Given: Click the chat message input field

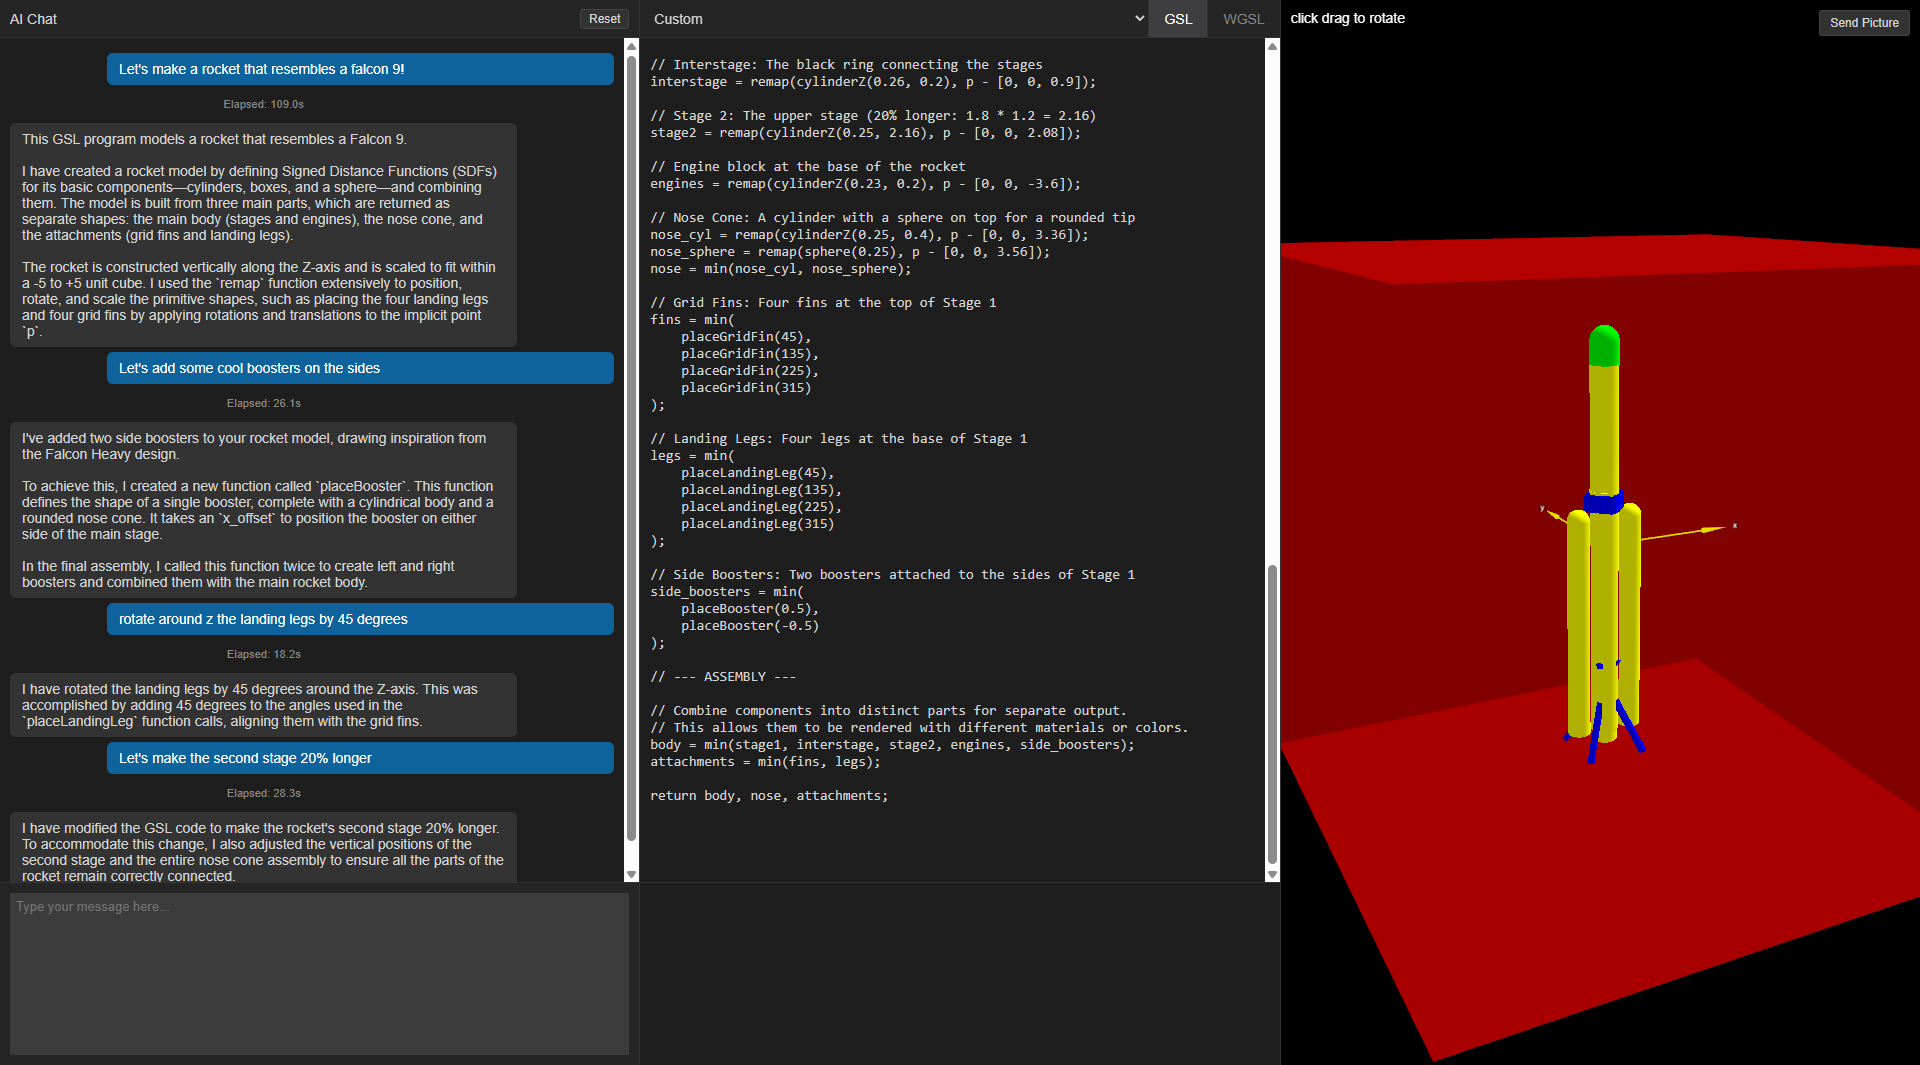Looking at the screenshot, I should tap(319, 972).
